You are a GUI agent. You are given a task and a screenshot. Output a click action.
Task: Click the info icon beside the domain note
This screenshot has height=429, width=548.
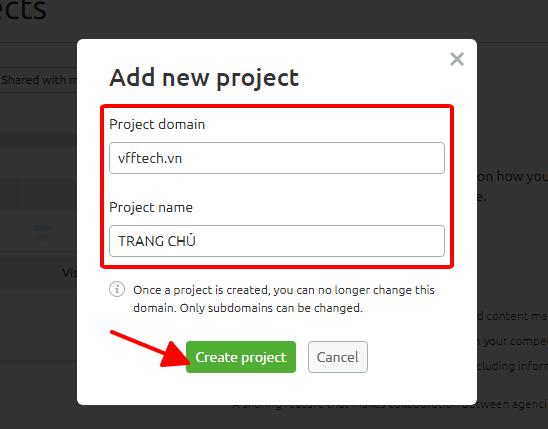coord(117,289)
